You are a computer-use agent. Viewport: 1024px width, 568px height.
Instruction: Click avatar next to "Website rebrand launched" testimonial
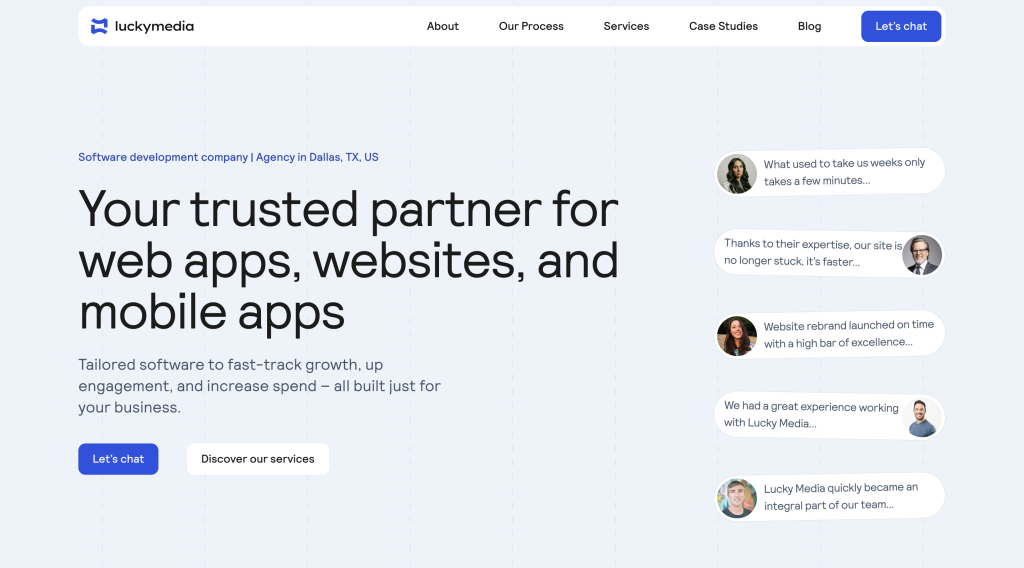click(737, 335)
